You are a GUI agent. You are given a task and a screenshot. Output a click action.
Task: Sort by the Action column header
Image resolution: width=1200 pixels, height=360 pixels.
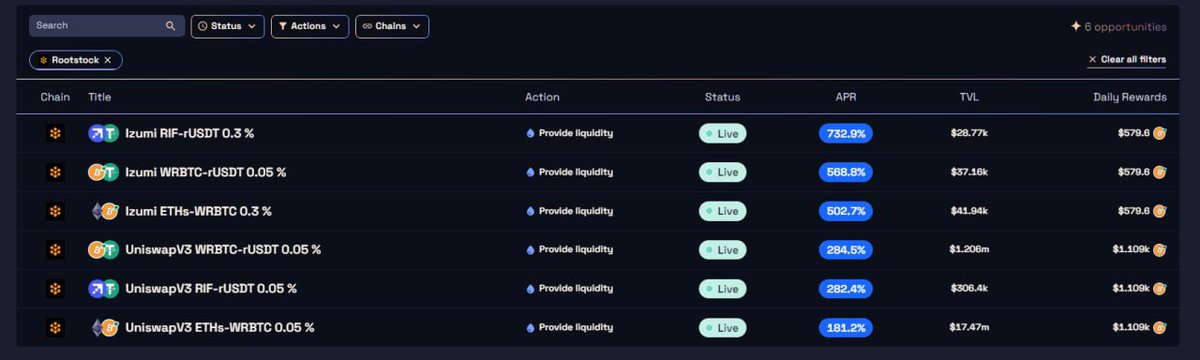click(542, 97)
